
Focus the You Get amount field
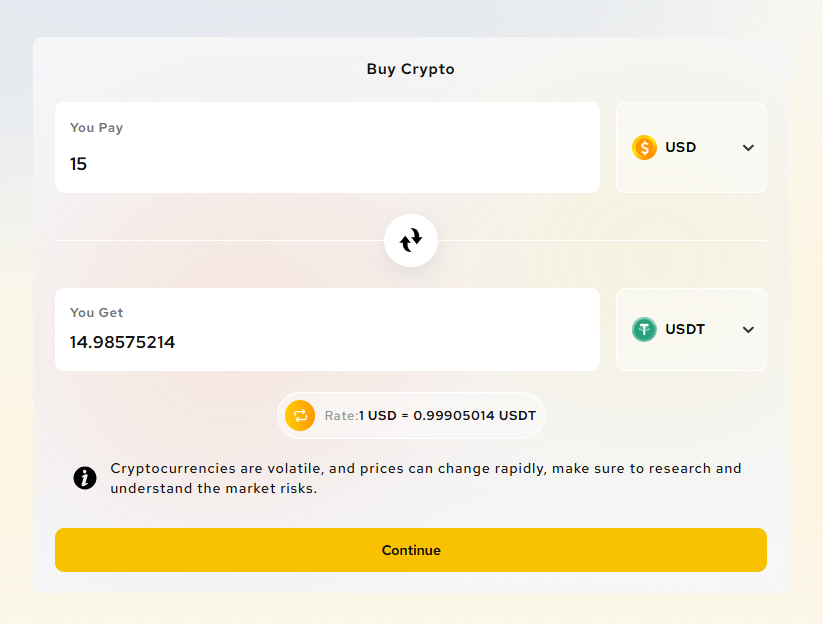coord(327,342)
